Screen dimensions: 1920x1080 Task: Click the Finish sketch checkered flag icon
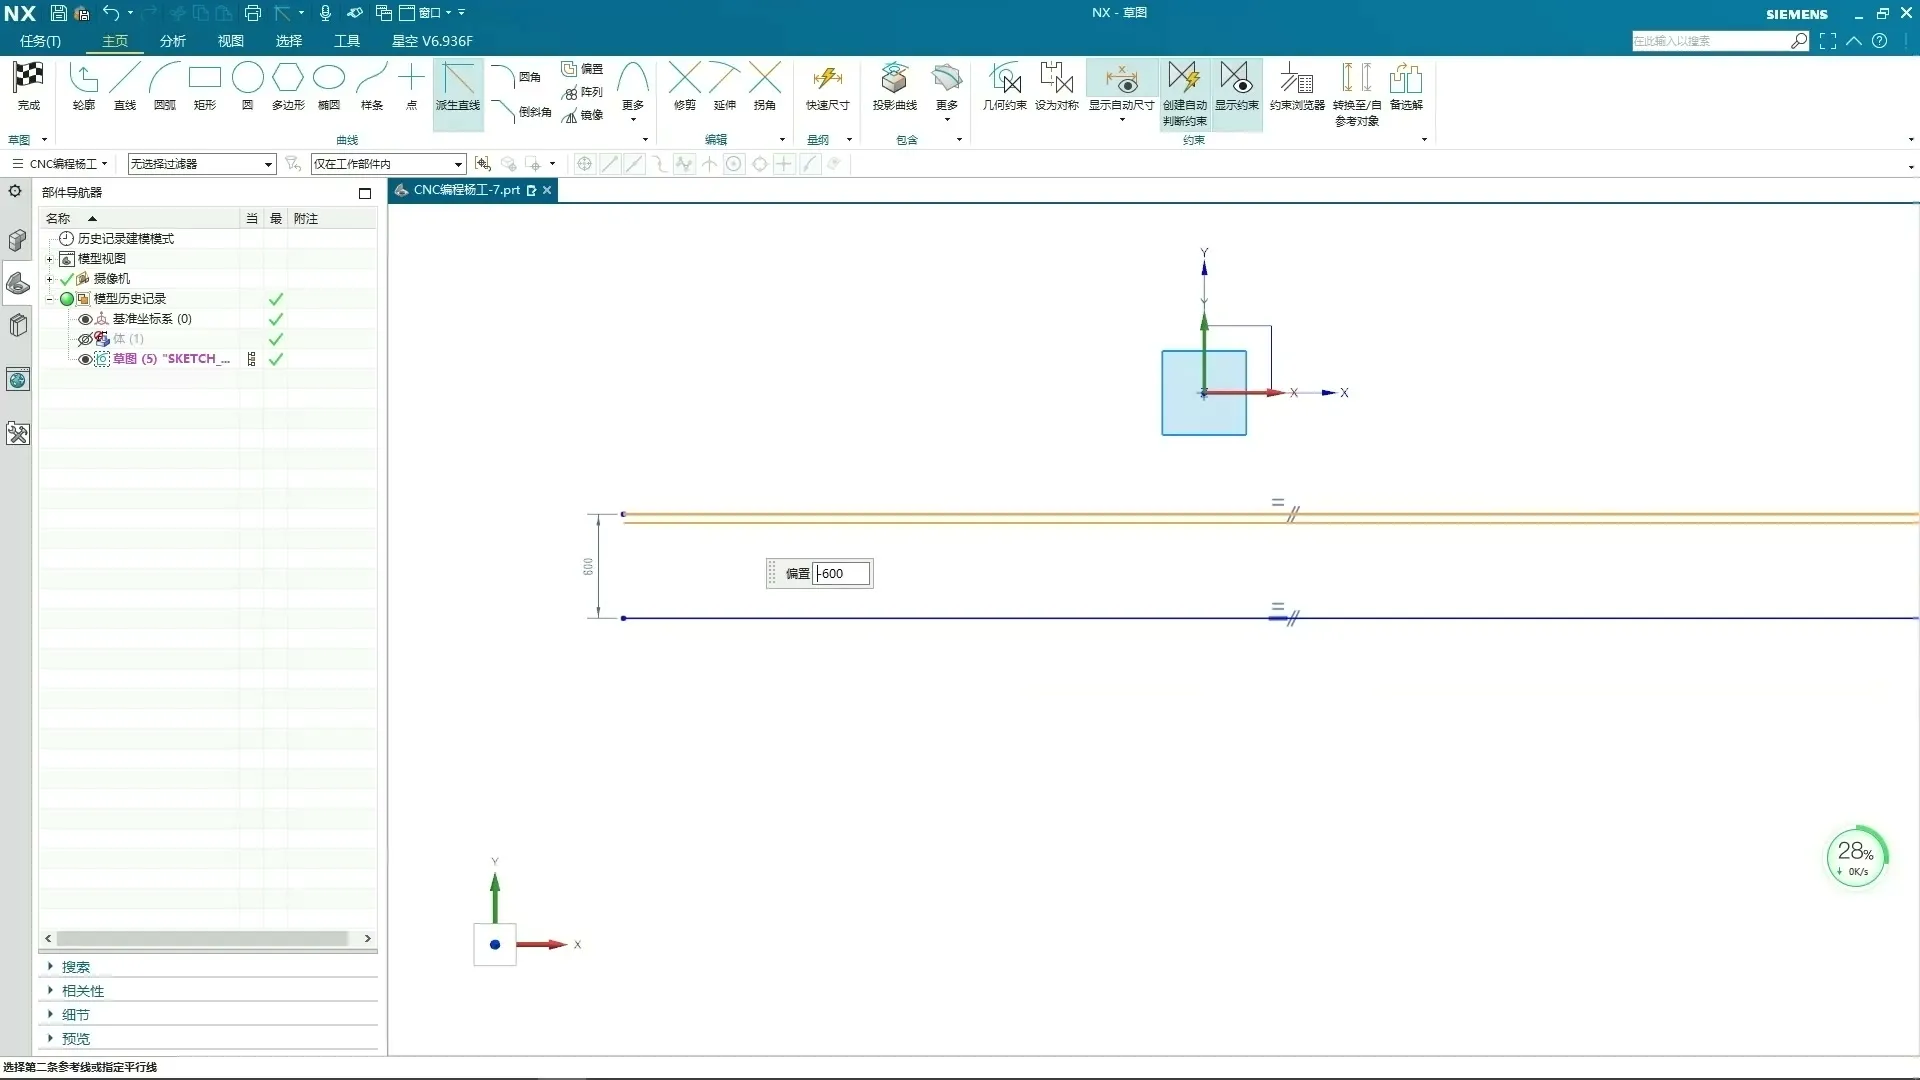(28, 79)
